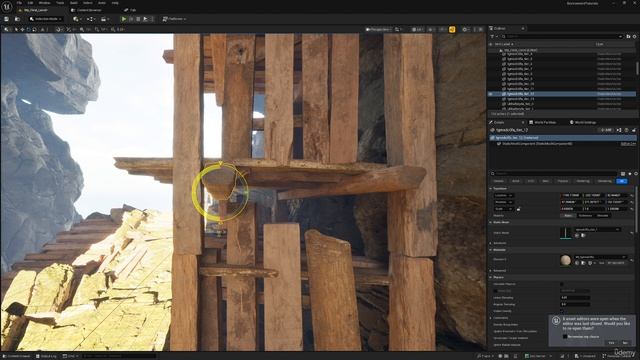Viewport: 640px width, 360px height.
Task: Open Blueprint/add script icon next to Add
Action: [x=619, y=130]
